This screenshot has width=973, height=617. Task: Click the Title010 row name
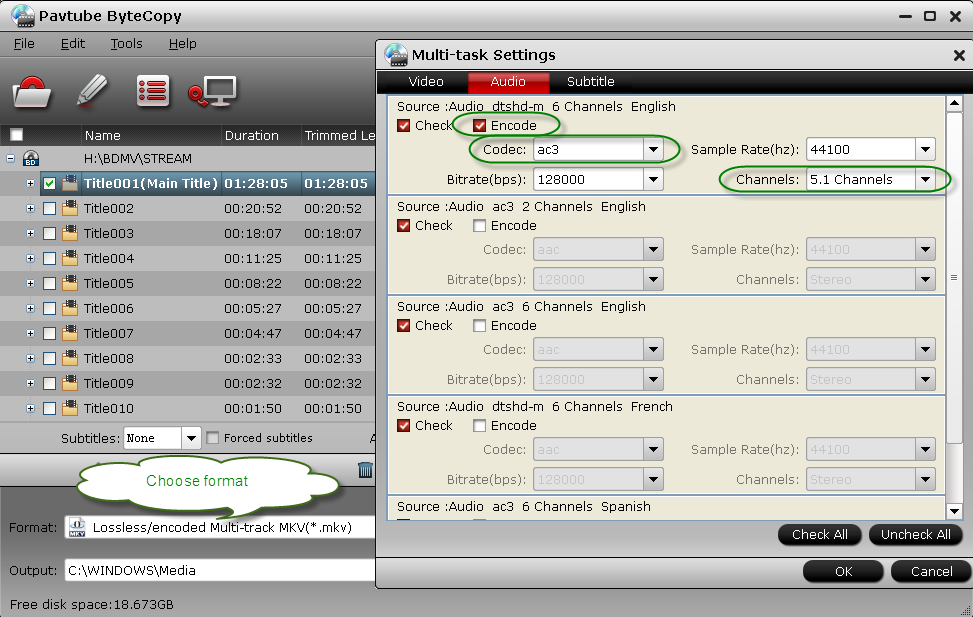click(109, 408)
